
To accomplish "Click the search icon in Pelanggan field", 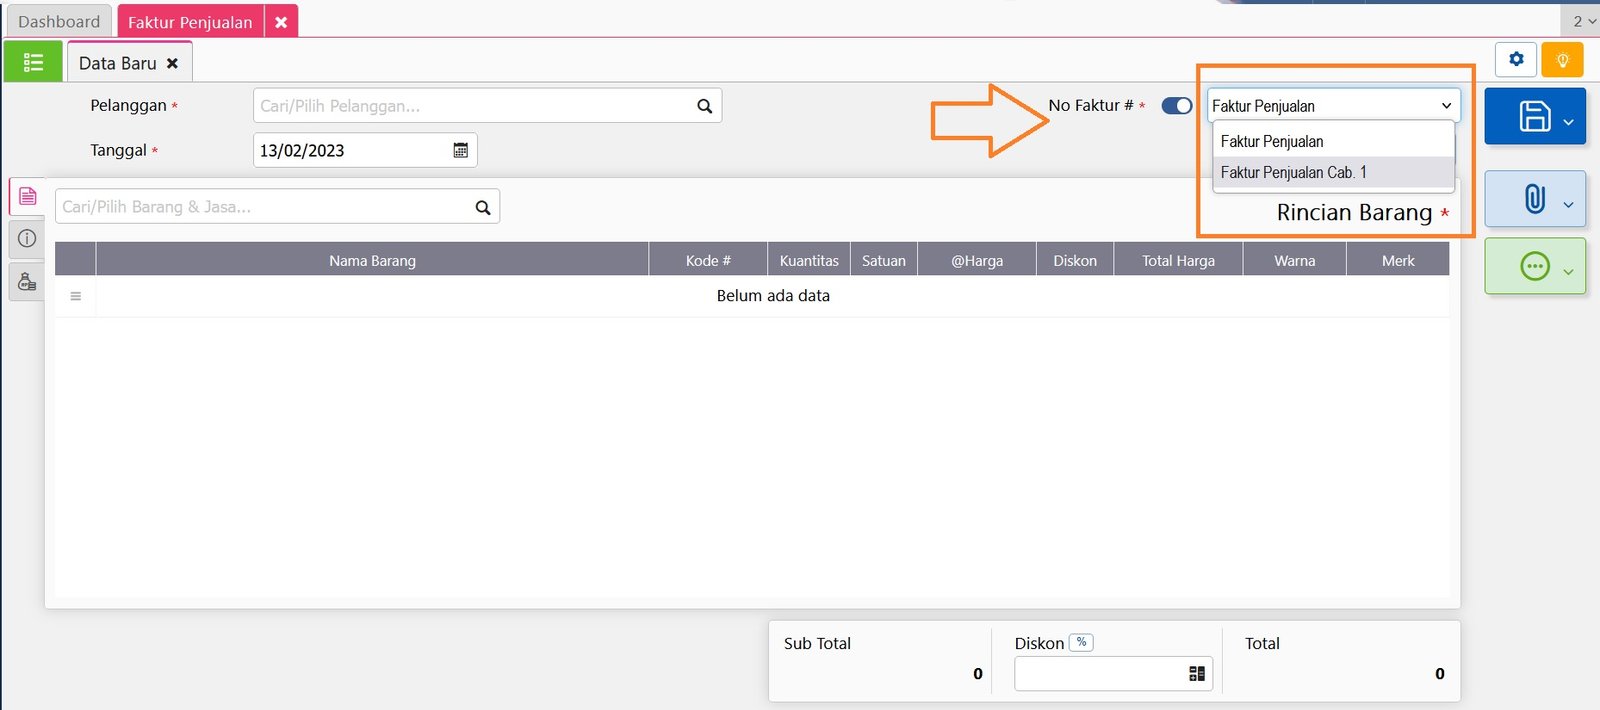I will pyautogui.click(x=704, y=106).
